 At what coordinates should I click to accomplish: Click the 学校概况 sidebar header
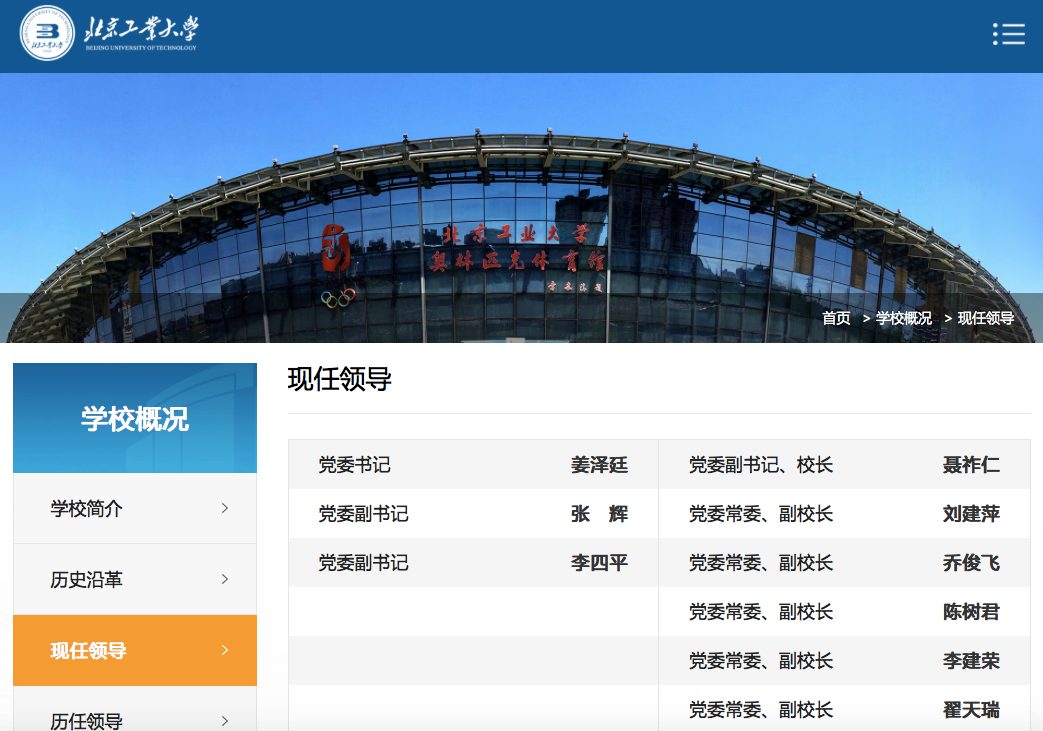135,418
